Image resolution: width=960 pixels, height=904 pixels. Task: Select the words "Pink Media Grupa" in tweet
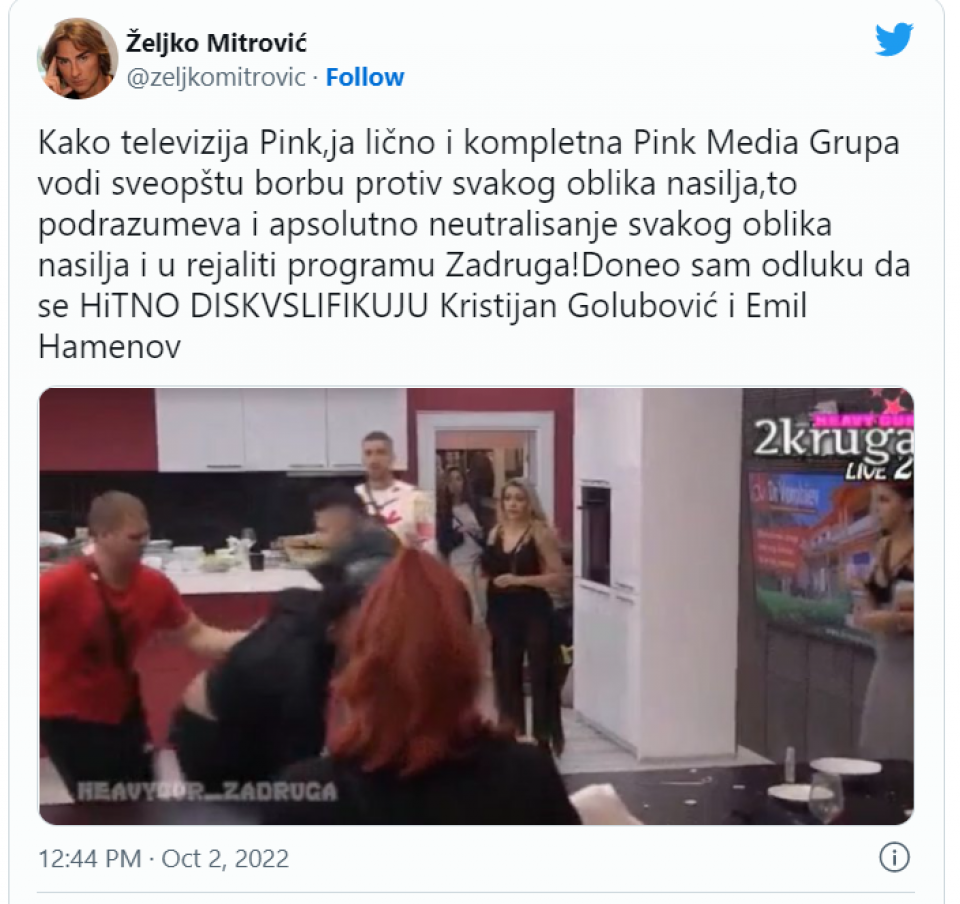click(x=766, y=143)
